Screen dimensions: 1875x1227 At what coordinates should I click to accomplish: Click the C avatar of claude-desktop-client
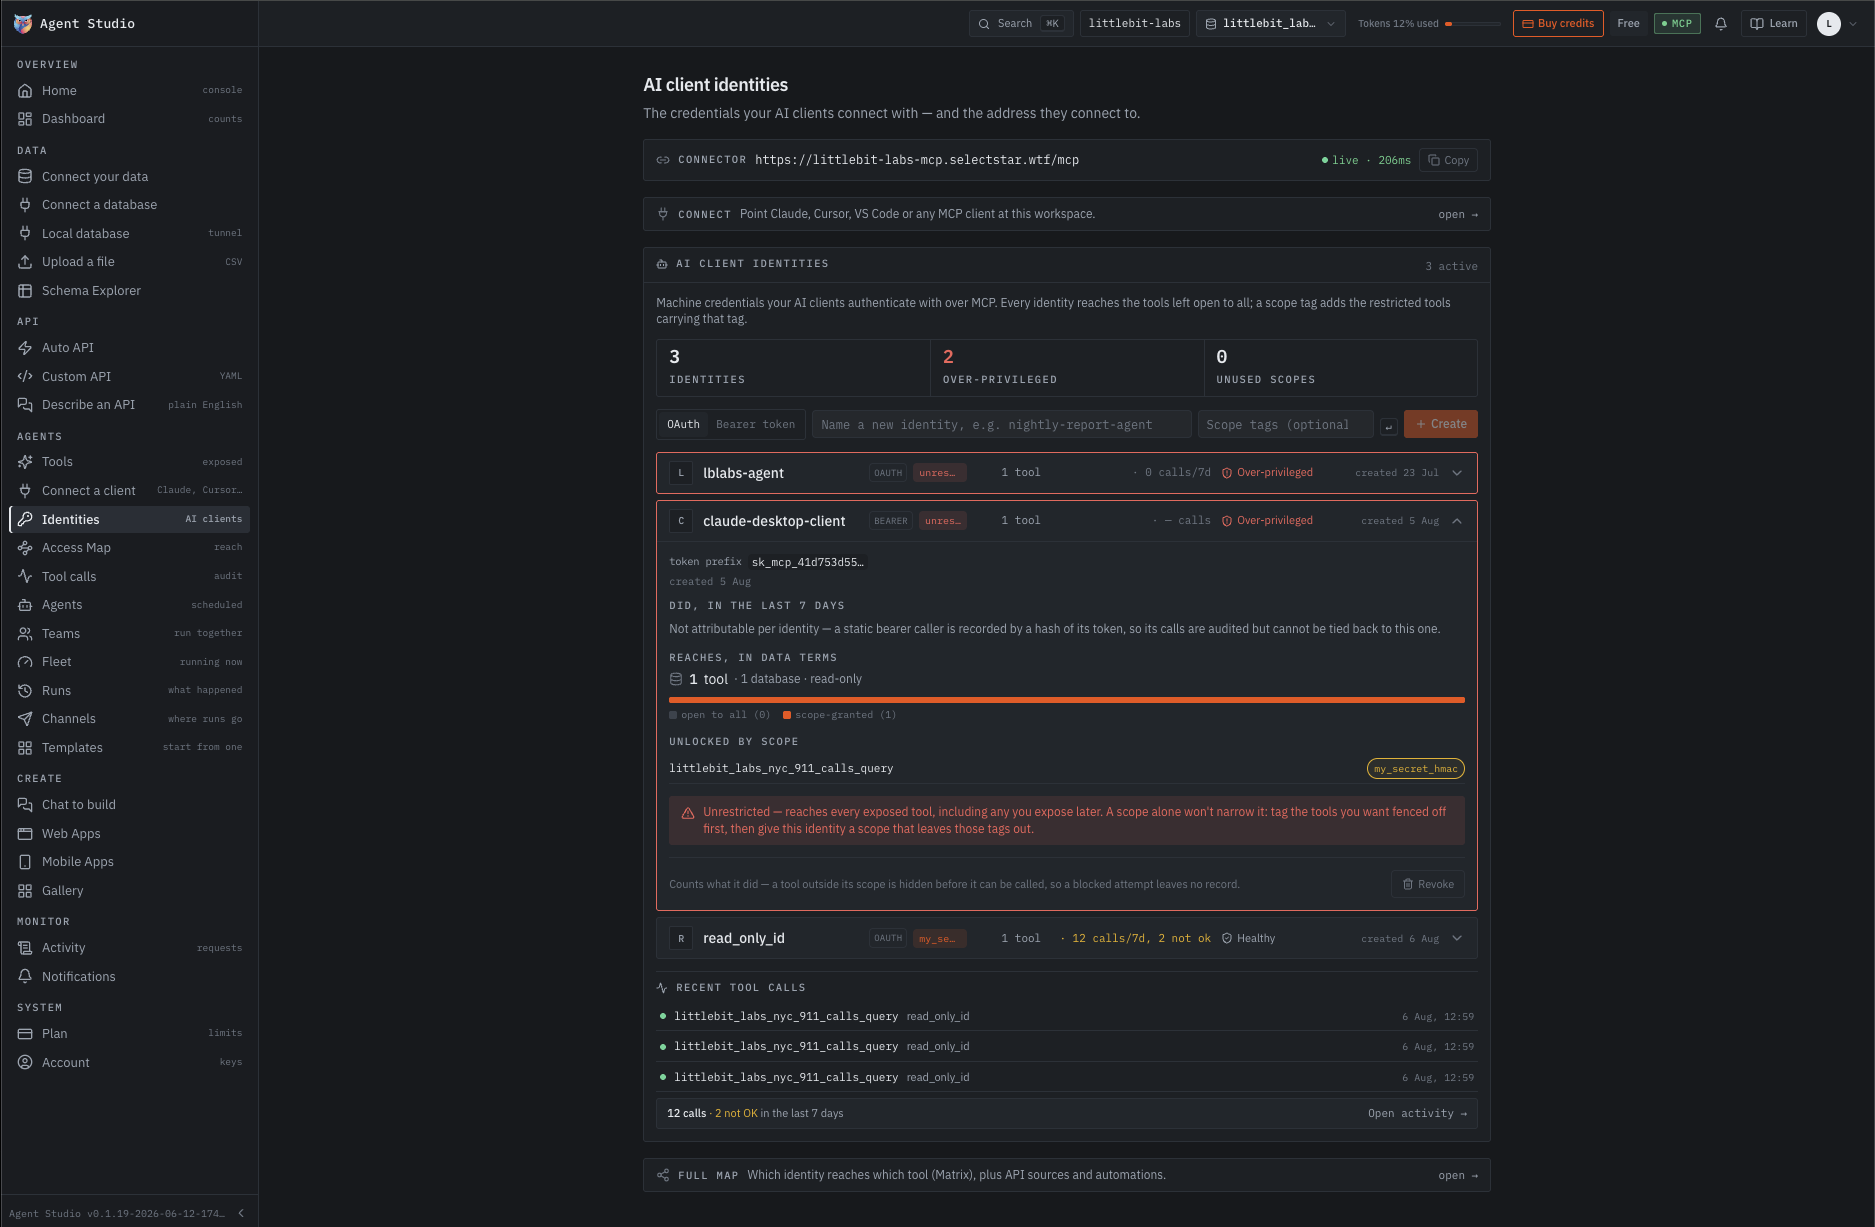pos(681,521)
